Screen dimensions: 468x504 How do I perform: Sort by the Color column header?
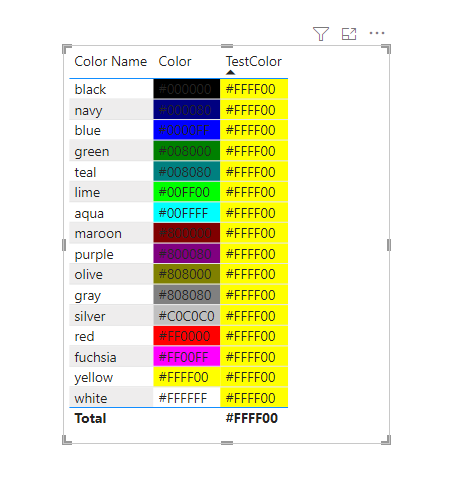[175, 62]
